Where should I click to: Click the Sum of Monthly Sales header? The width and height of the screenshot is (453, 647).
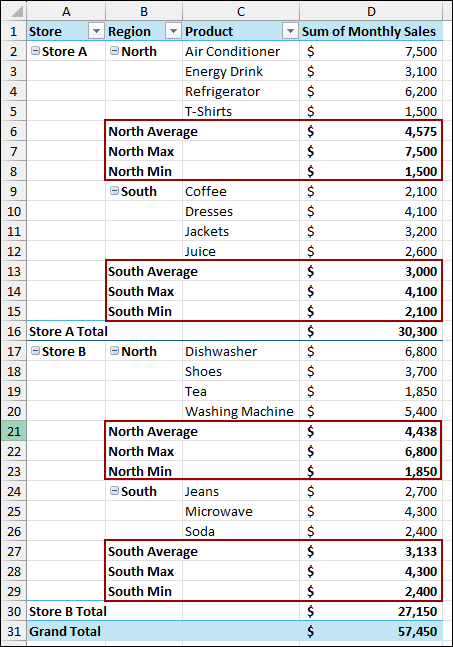(371, 31)
